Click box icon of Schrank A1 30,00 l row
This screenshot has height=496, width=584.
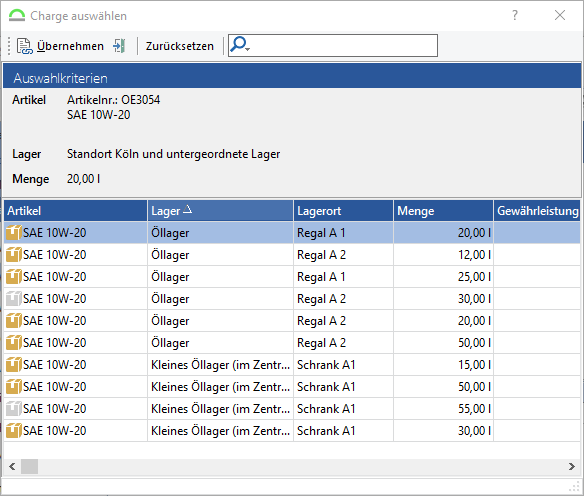13,430
